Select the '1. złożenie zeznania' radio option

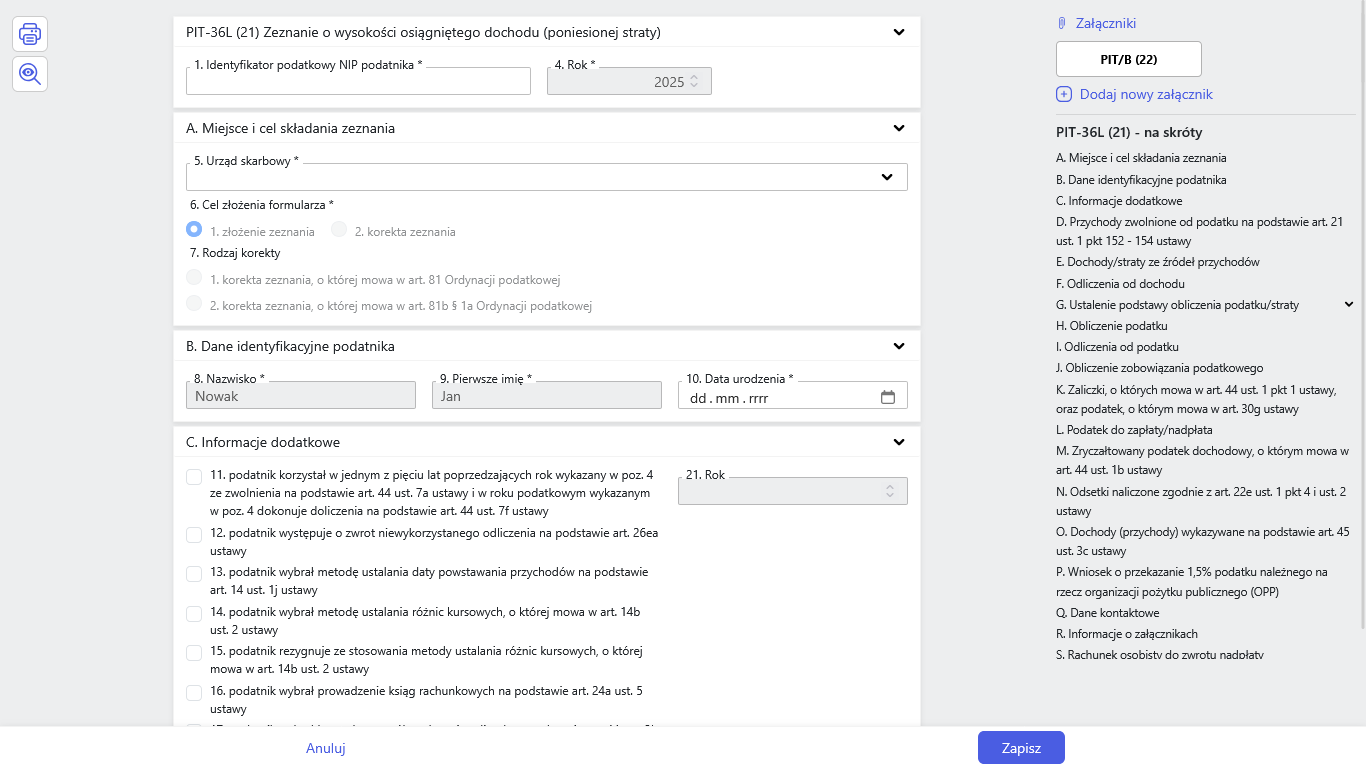[194, 229]
